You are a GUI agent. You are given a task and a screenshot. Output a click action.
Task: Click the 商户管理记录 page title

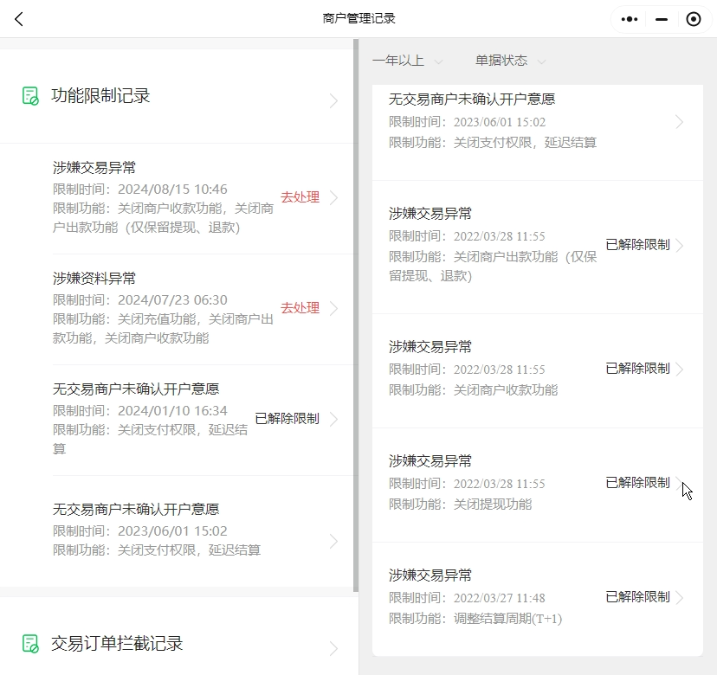pos(358,19)
